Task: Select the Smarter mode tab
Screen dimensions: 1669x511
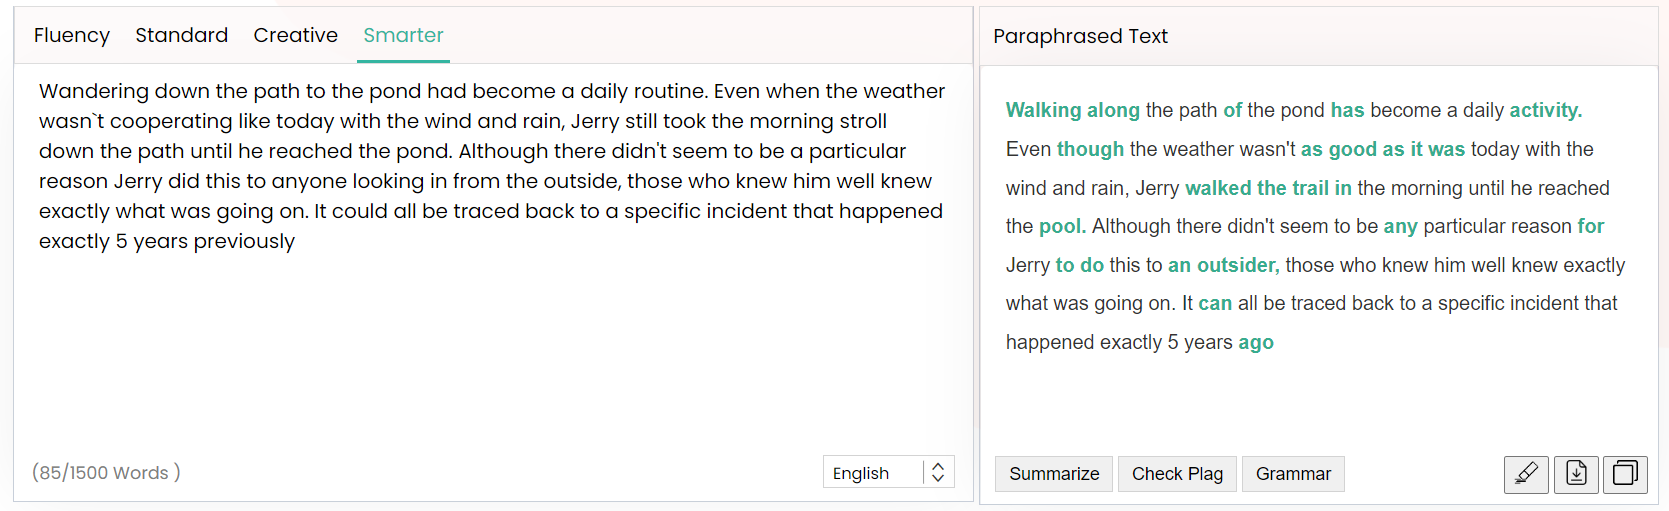Action: (x=403, y=35)
